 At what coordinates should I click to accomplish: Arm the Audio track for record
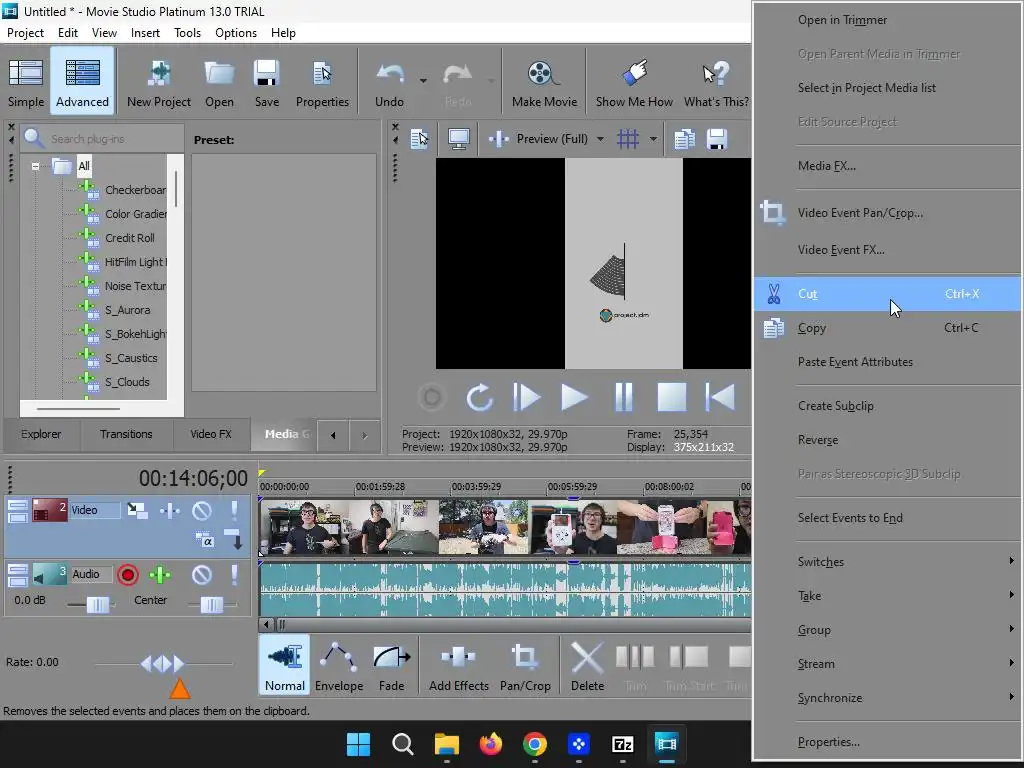coord(128,575)
